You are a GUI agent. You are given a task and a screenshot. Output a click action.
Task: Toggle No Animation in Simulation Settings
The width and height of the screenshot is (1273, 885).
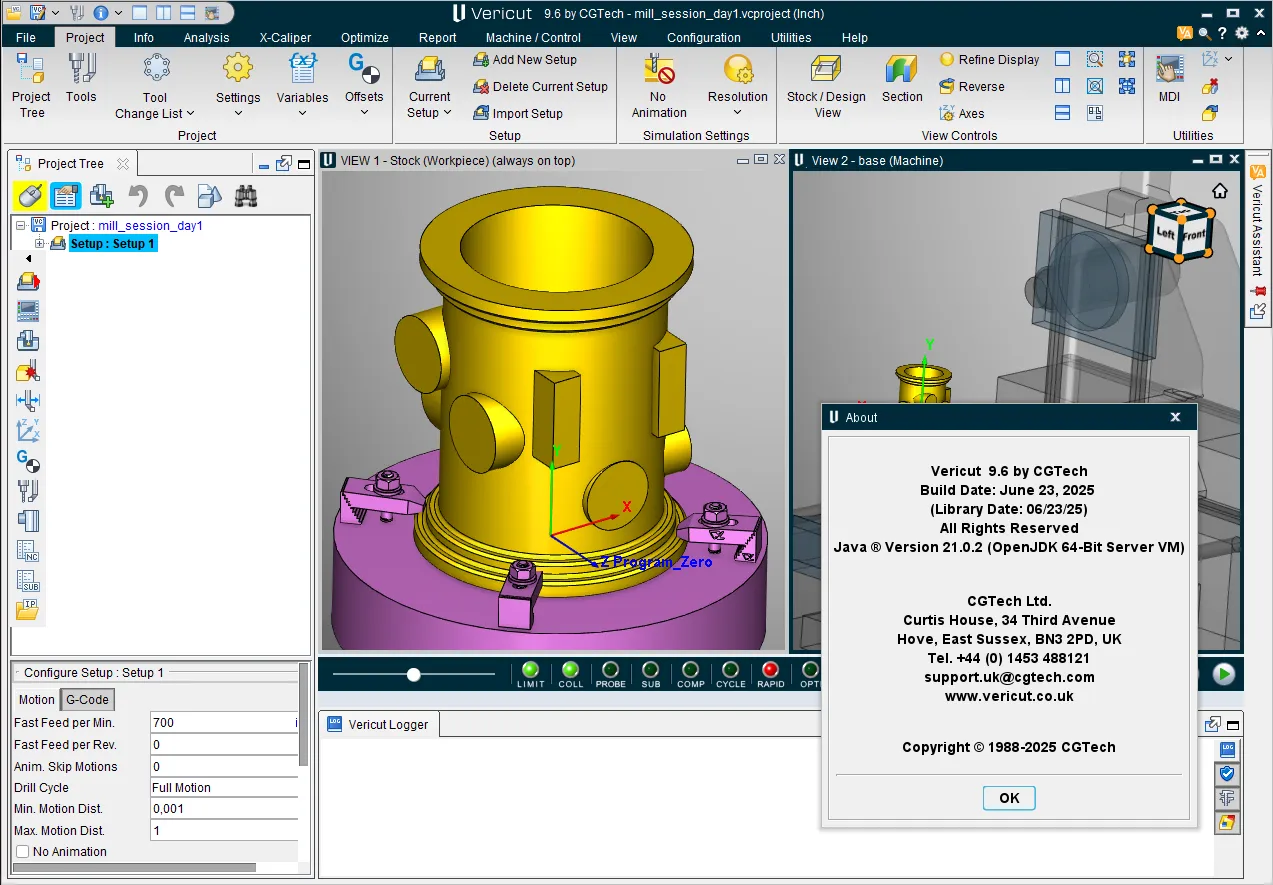point(659,86)
